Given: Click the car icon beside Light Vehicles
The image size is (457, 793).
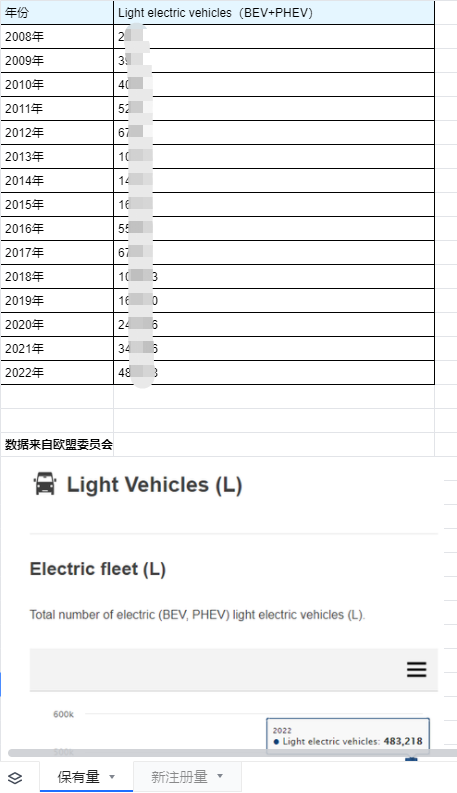Looking at the screenshot, I should click(45, 483).
